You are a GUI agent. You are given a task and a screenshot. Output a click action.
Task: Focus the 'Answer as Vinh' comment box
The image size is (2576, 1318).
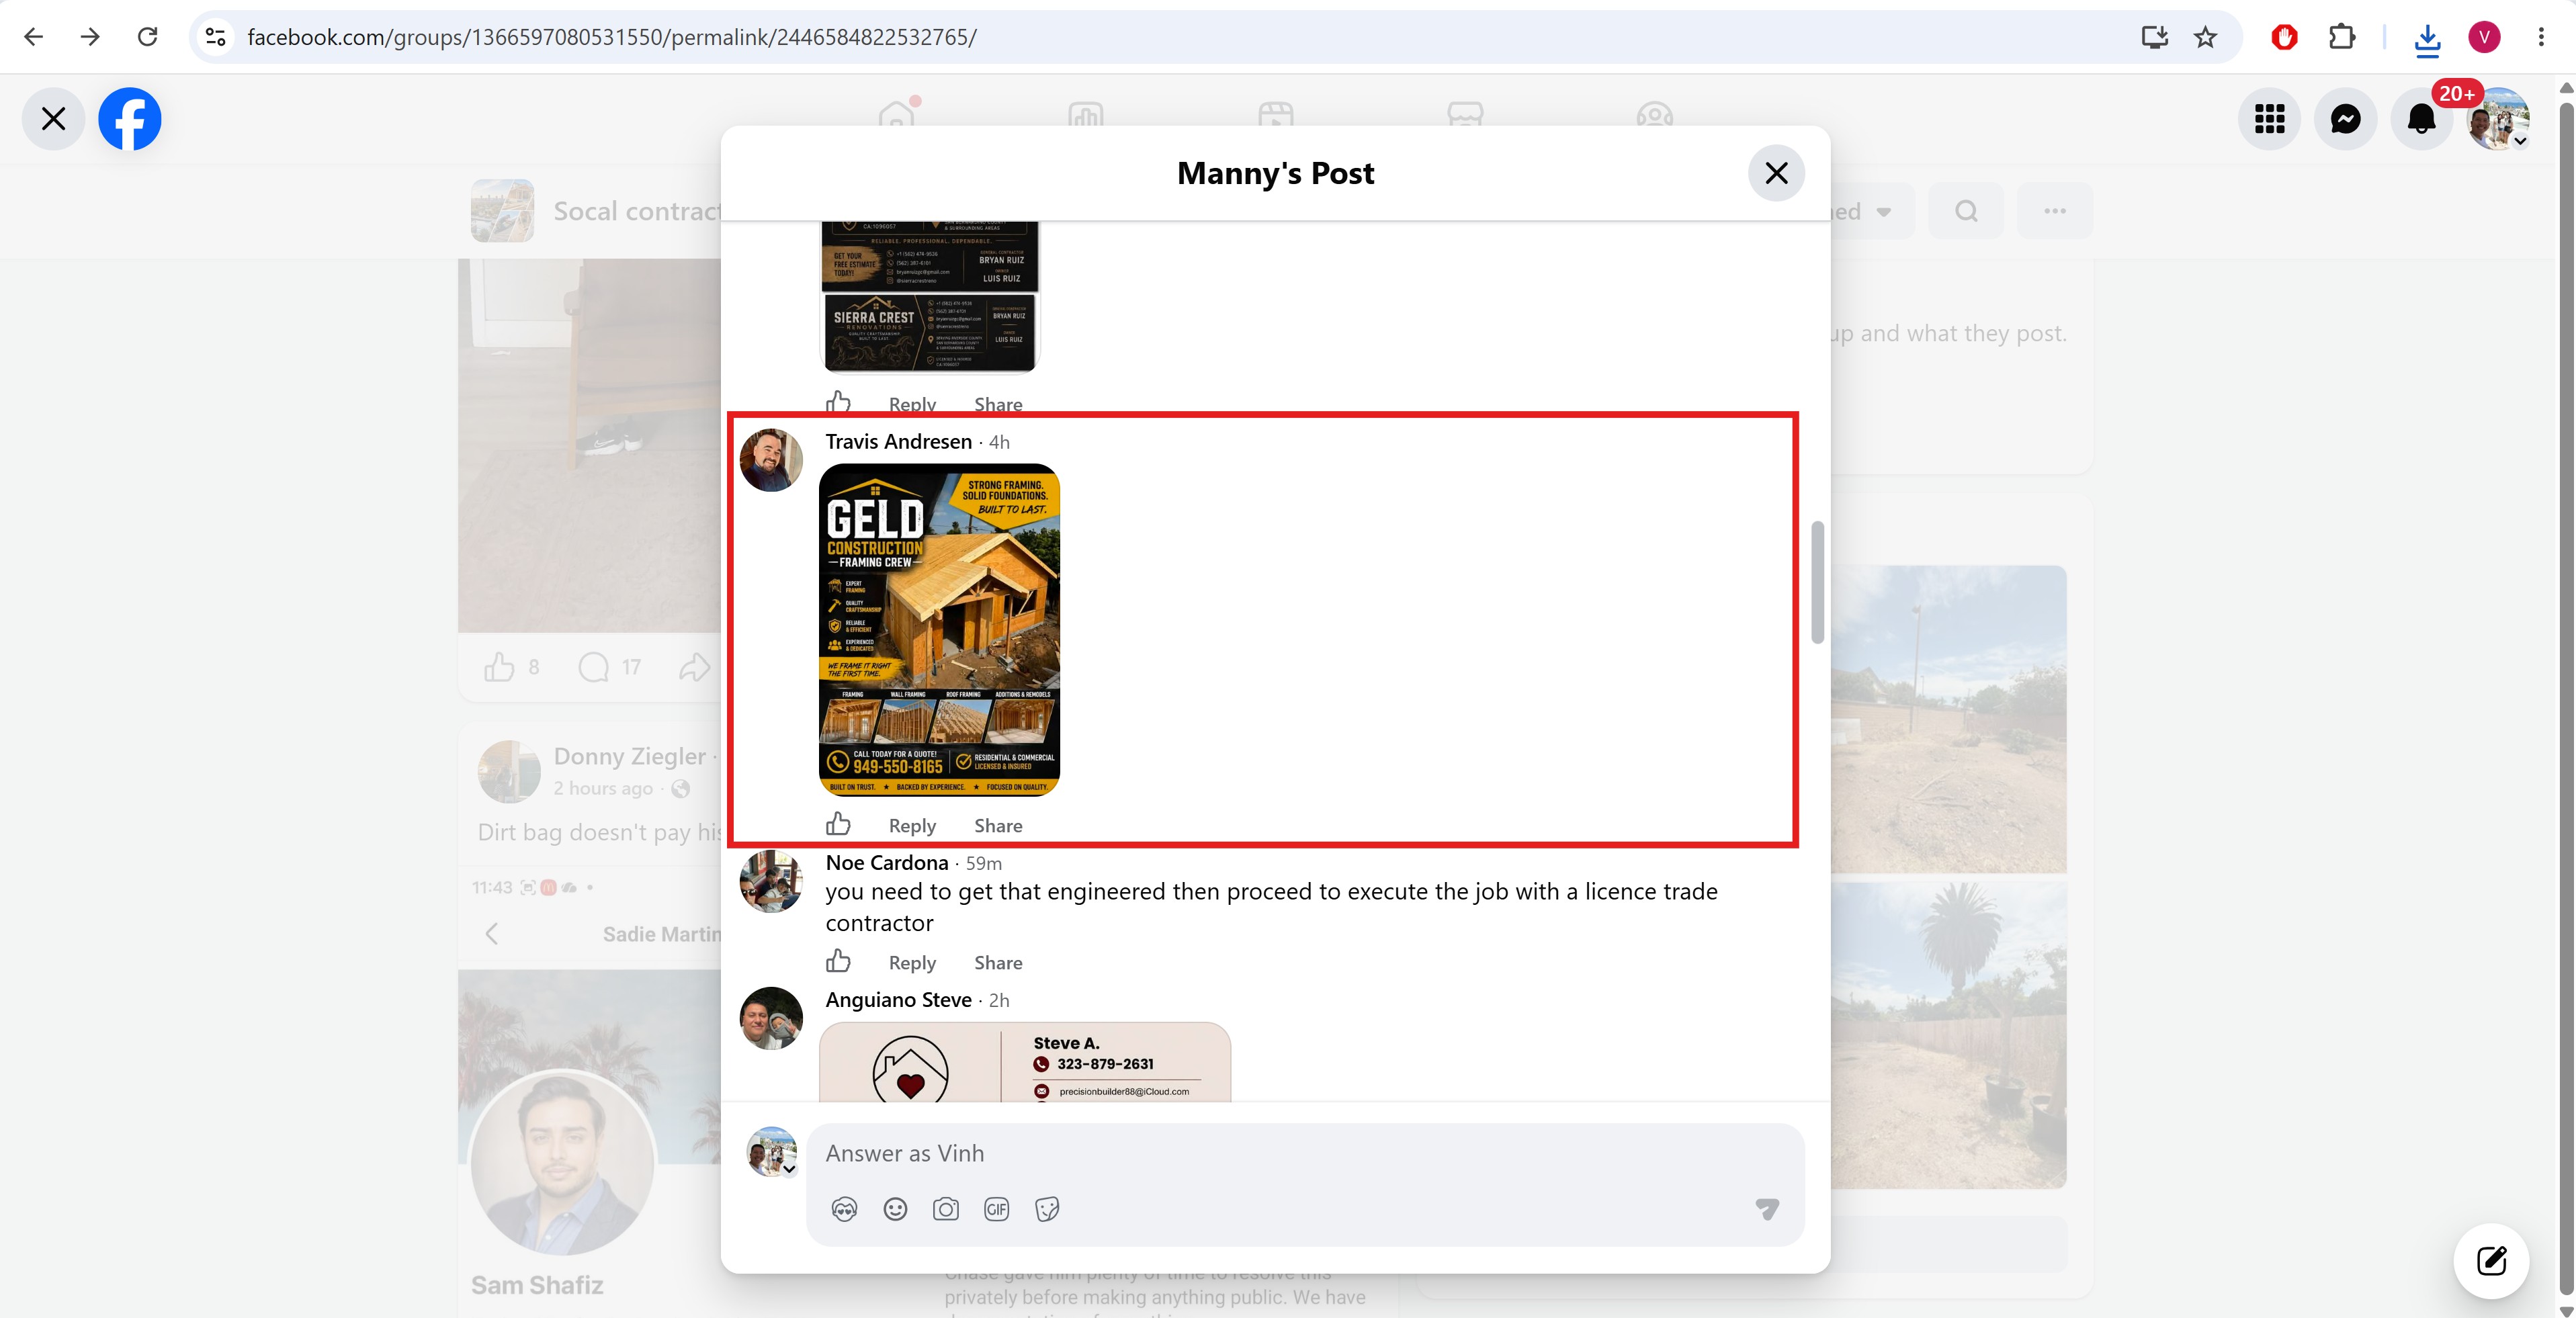pos(1305,1154)
